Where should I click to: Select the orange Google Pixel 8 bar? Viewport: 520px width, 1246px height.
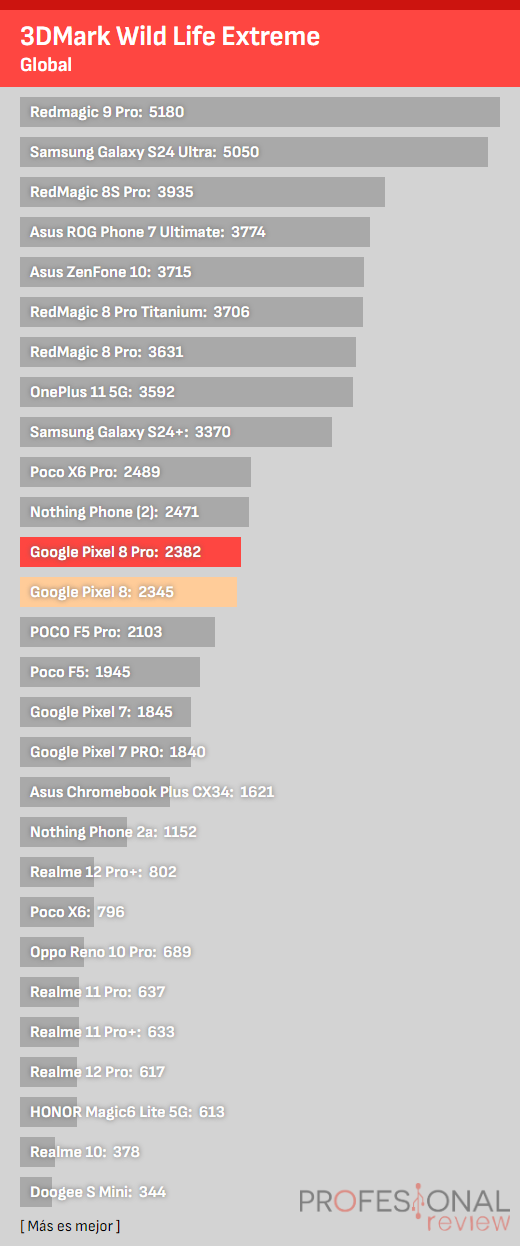128,592
